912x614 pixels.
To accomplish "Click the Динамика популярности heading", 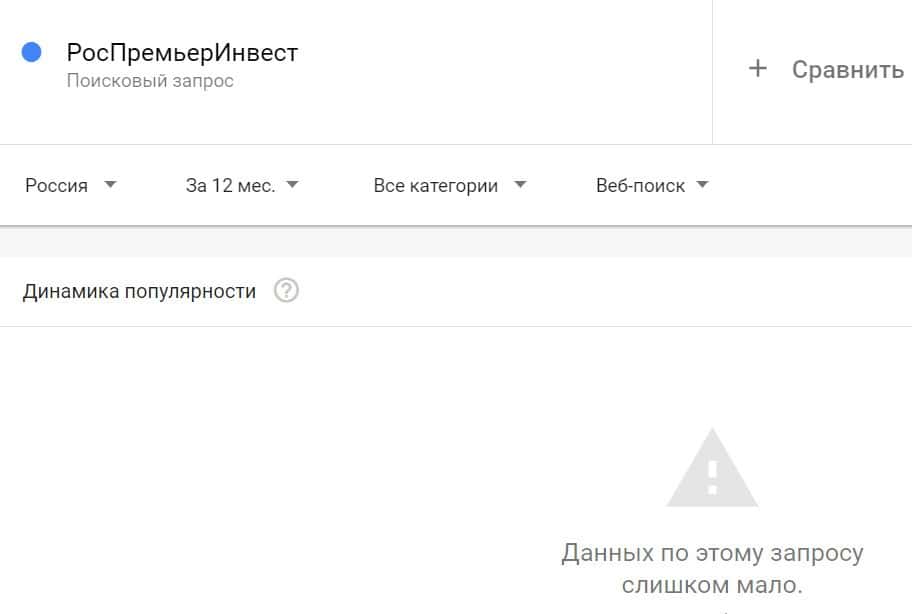I will coord(139,292).
